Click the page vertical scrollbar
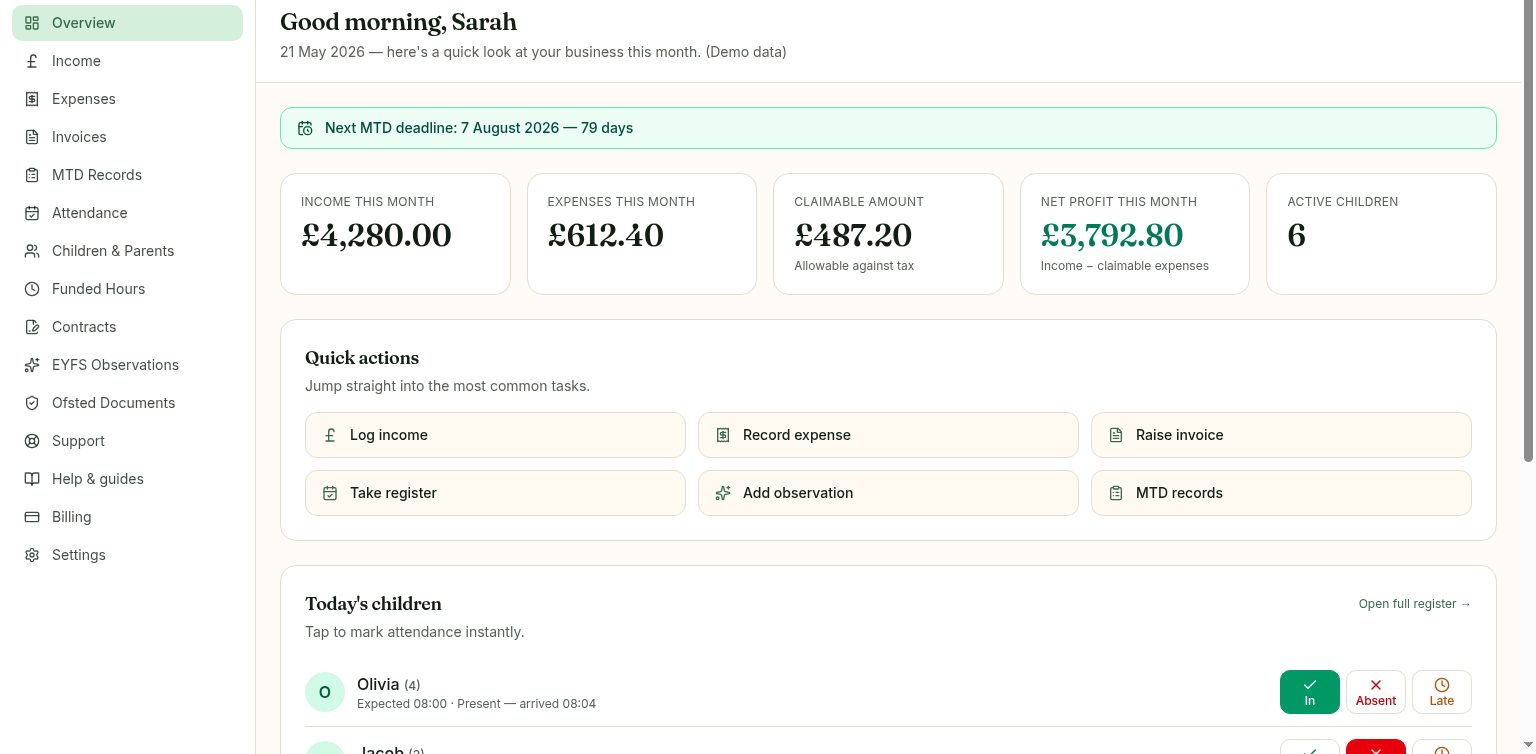The height and width of the screenshot is (754, 1536). coord(1528,230)
